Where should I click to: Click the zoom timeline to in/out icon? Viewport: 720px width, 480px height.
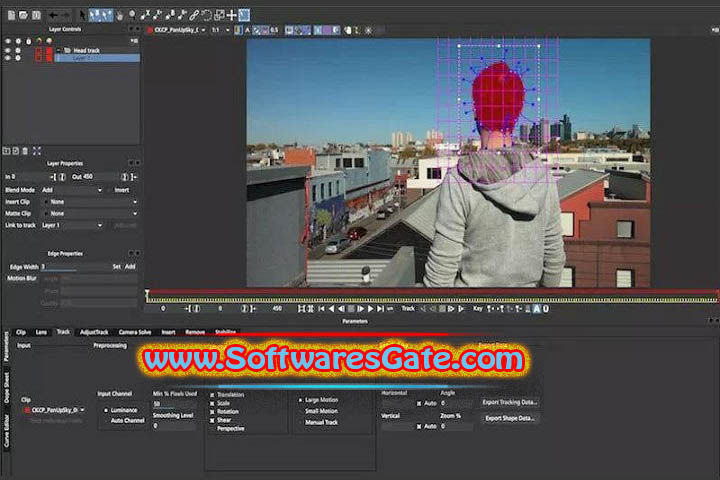(301, 309)
